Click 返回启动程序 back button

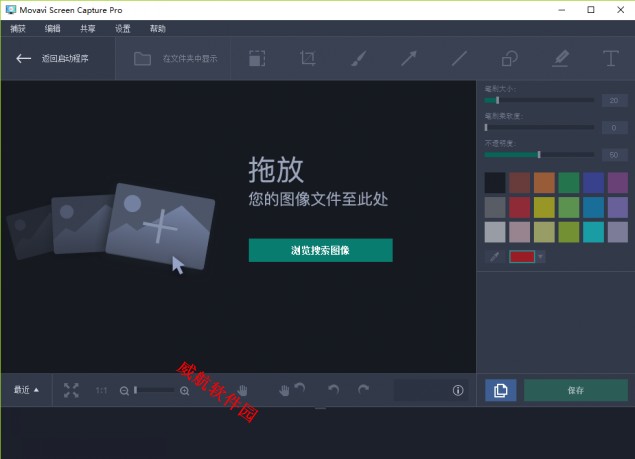coord(53,59)
